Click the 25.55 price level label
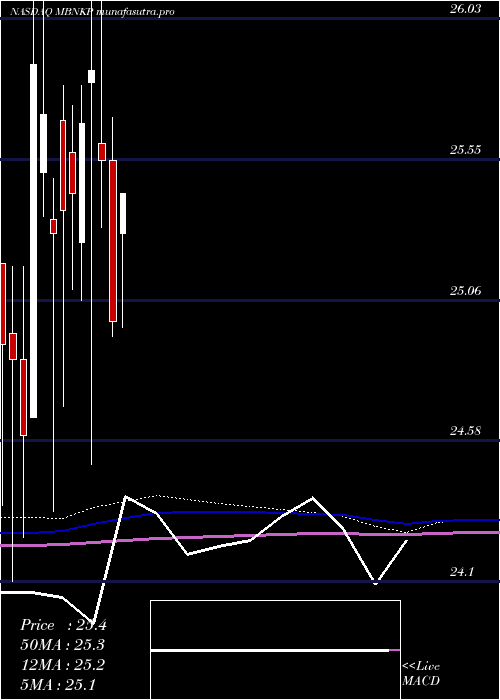The height and width of the screenshot is (700, 500). (465, 150)
